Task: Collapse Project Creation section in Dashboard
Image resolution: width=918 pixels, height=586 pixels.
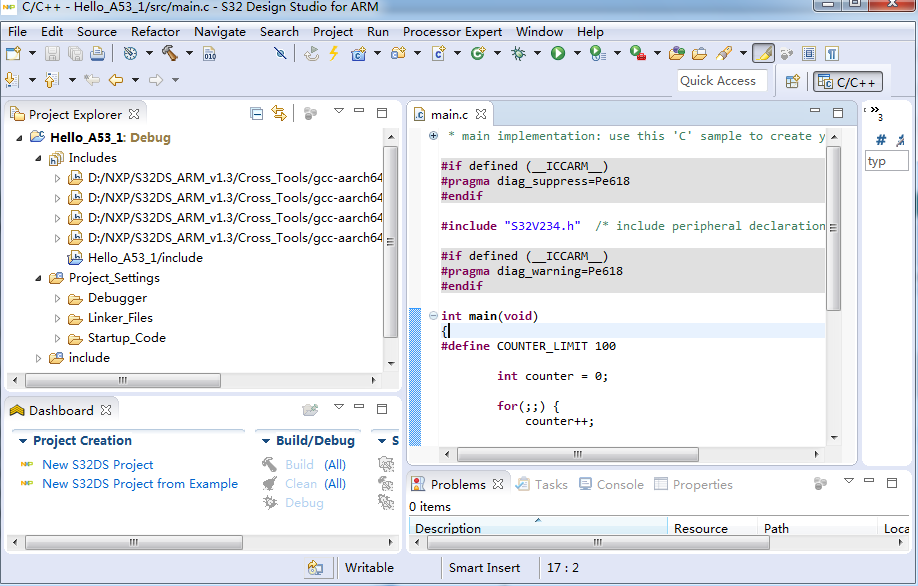Action: [23, 441]
